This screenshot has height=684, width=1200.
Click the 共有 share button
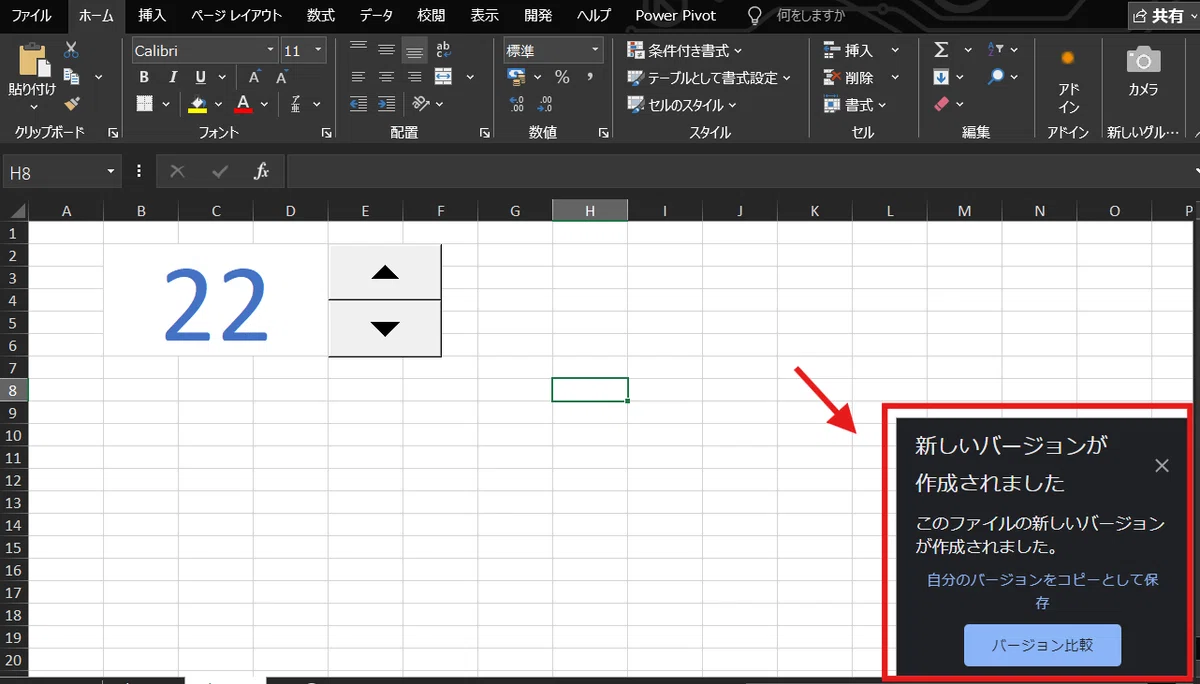pyautogui.click(x=1164, y=16)
